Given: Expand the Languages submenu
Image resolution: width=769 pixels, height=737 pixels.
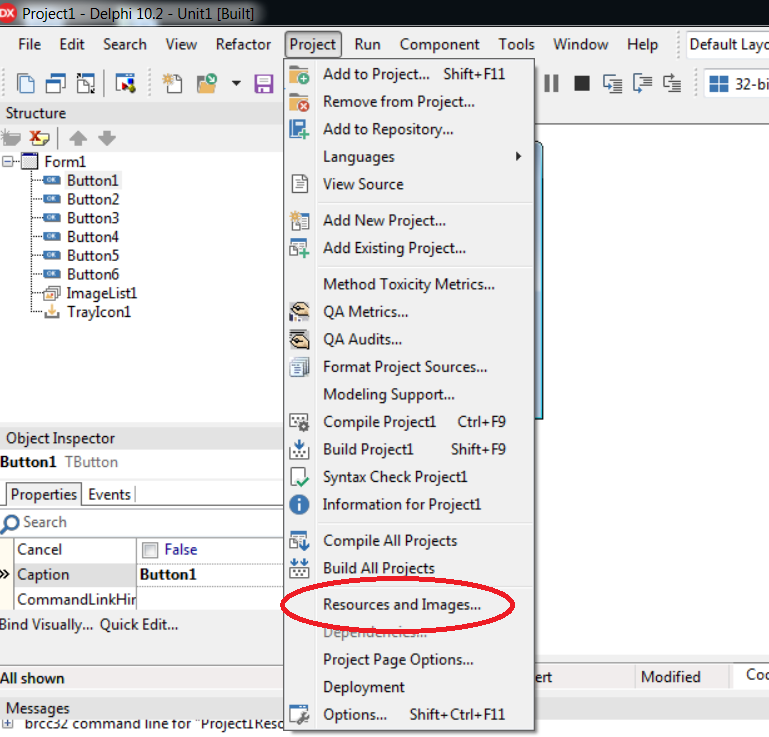Looking at the screenshot, I should tap(409, 156).
